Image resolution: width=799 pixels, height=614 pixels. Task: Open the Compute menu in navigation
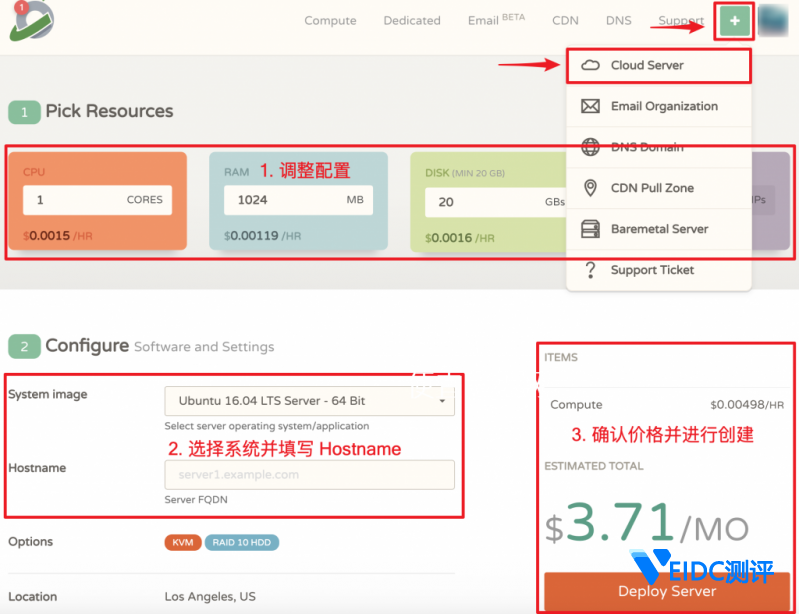330,21
